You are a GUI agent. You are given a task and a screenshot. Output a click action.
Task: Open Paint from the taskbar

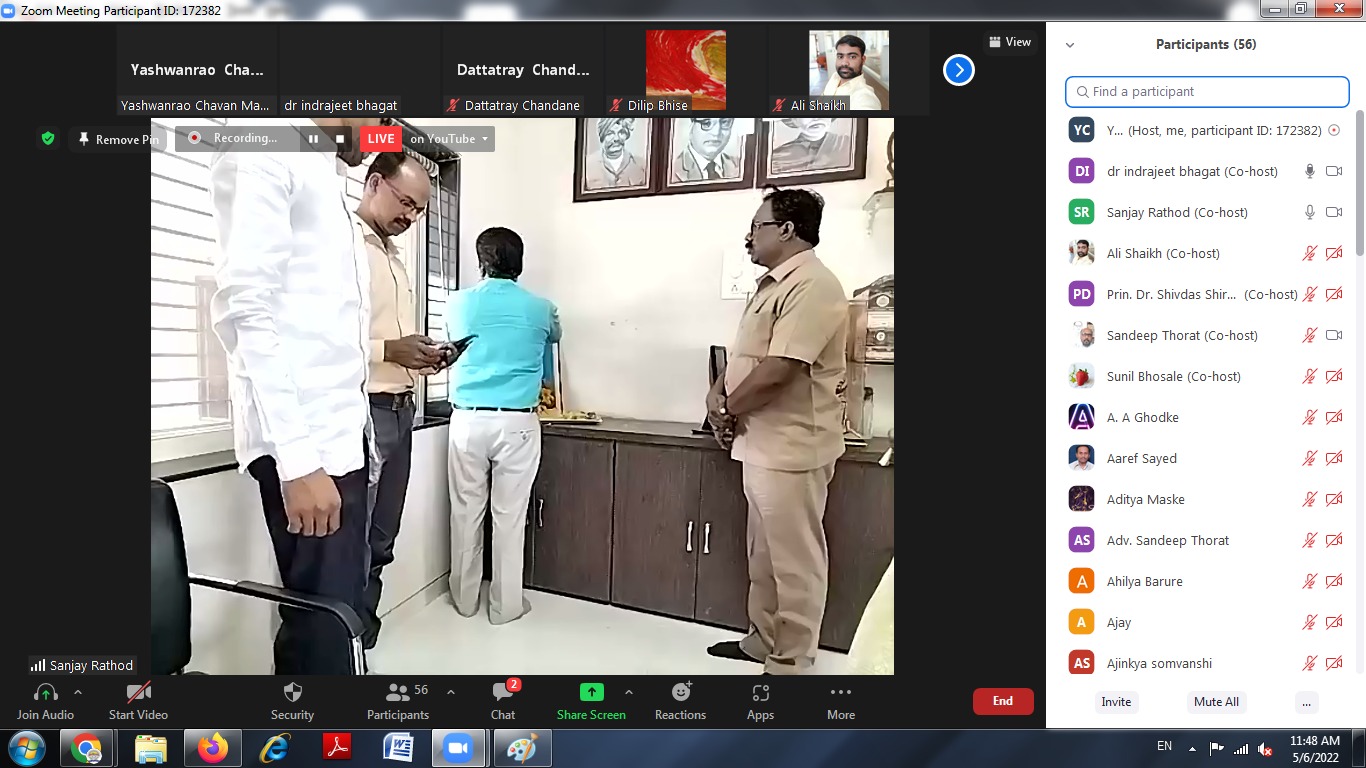click(521, 748)
